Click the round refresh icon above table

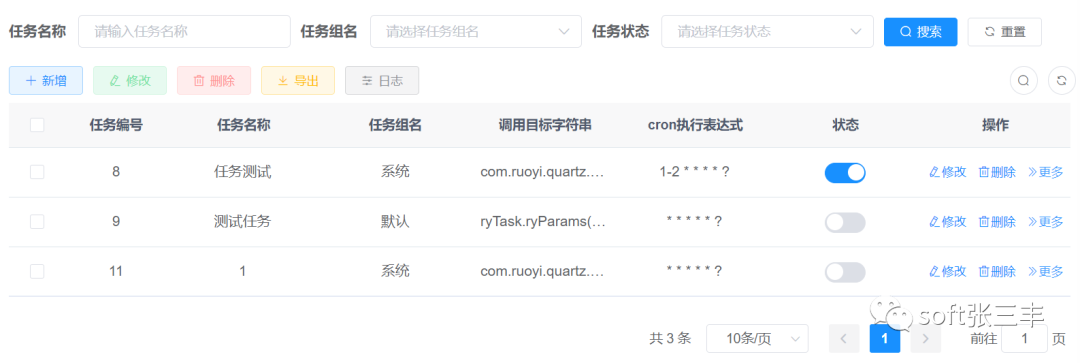pyautogui.click(x=1061, y=81)
